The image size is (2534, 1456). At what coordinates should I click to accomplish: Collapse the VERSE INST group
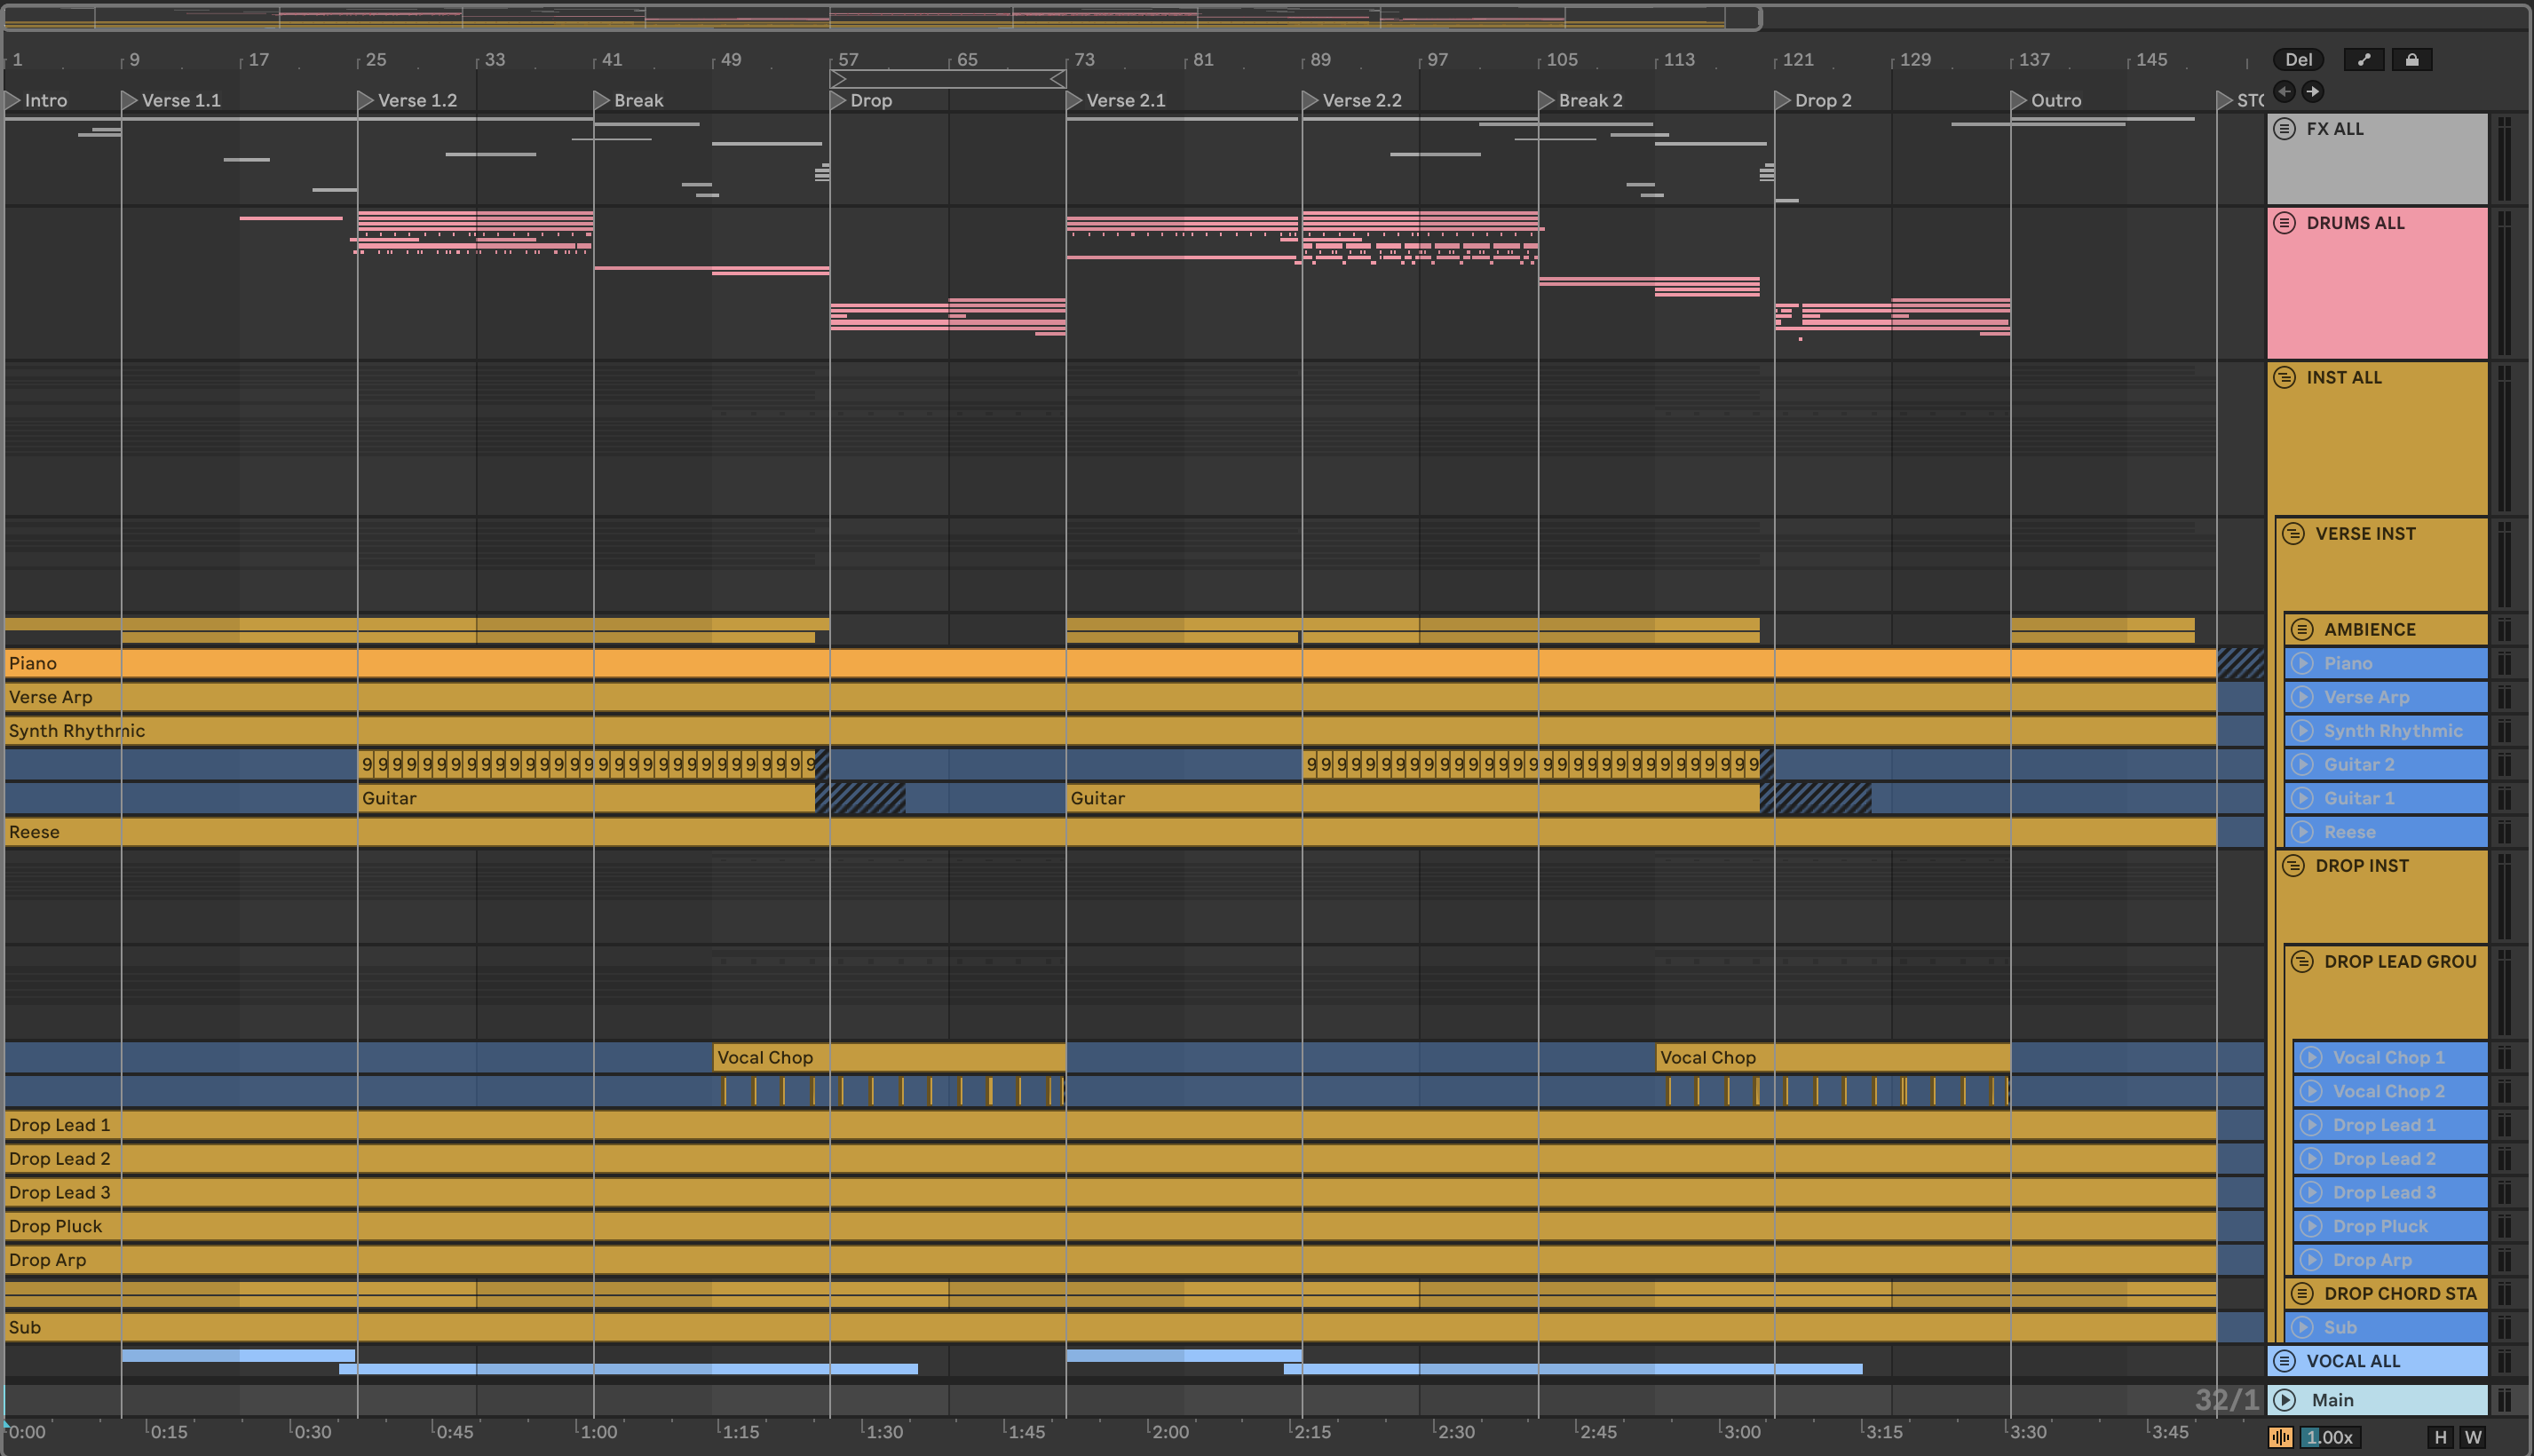[x=2293, y=534]
